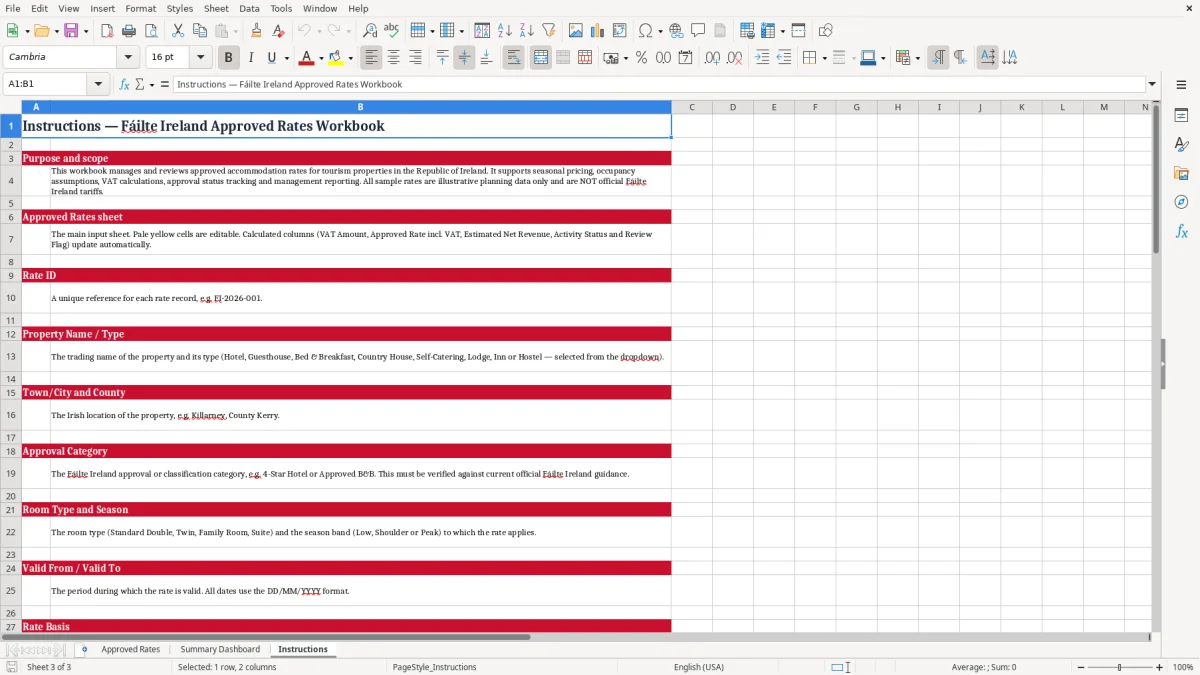
Task: Click the Clone Formatting paintbrush icon
Action: tap(256, 31)
